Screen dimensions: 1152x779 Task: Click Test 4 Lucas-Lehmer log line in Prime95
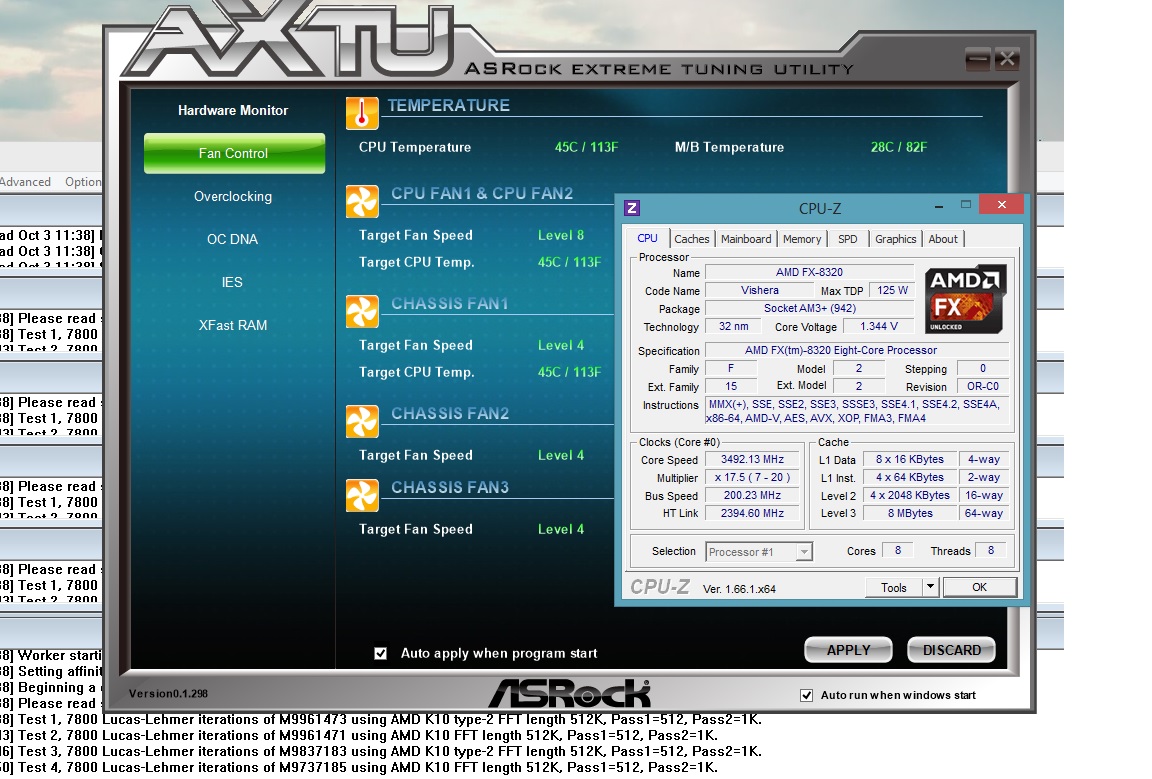(x=359, y=767)
